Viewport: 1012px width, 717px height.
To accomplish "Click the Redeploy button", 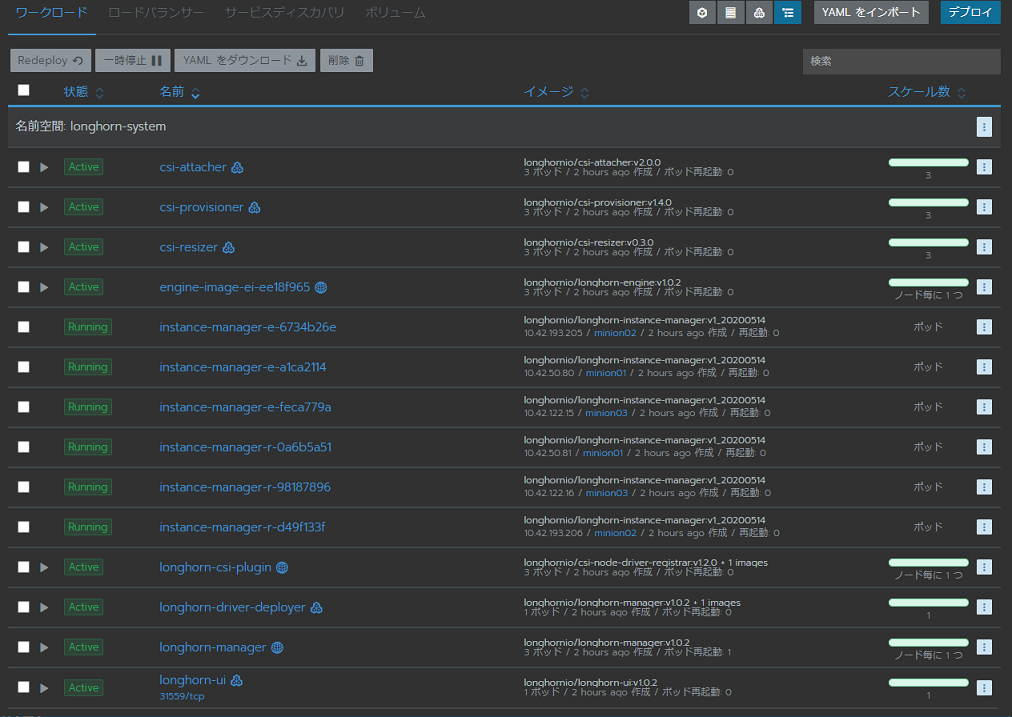I will [x=50, y=61].
